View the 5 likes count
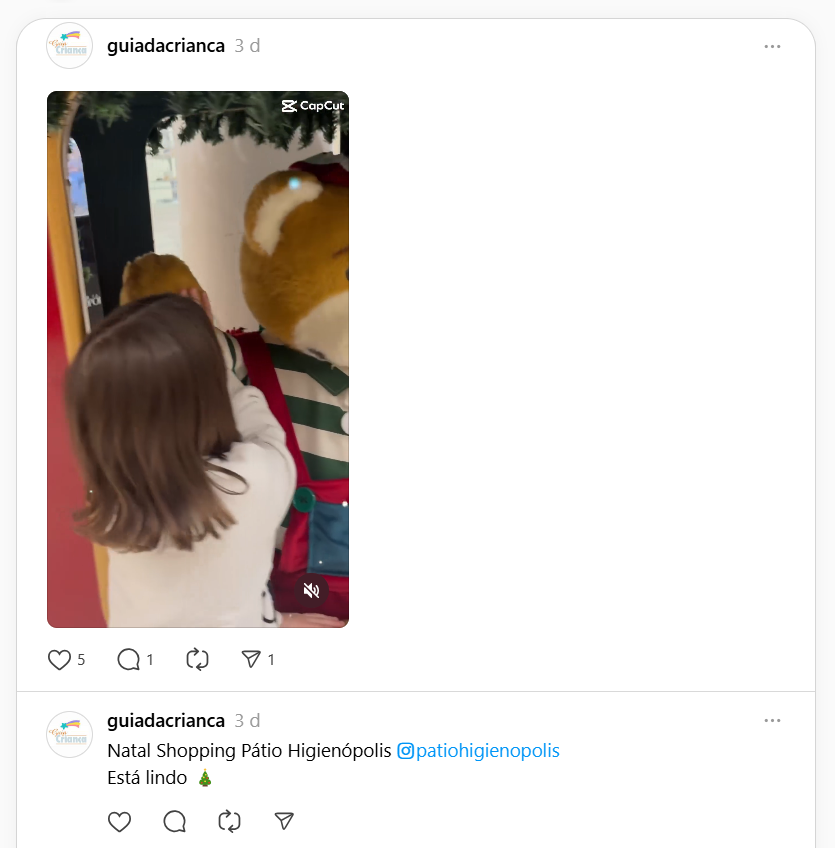Image resolution: width=835 pixels, height=848 pixels. point(81,660)
